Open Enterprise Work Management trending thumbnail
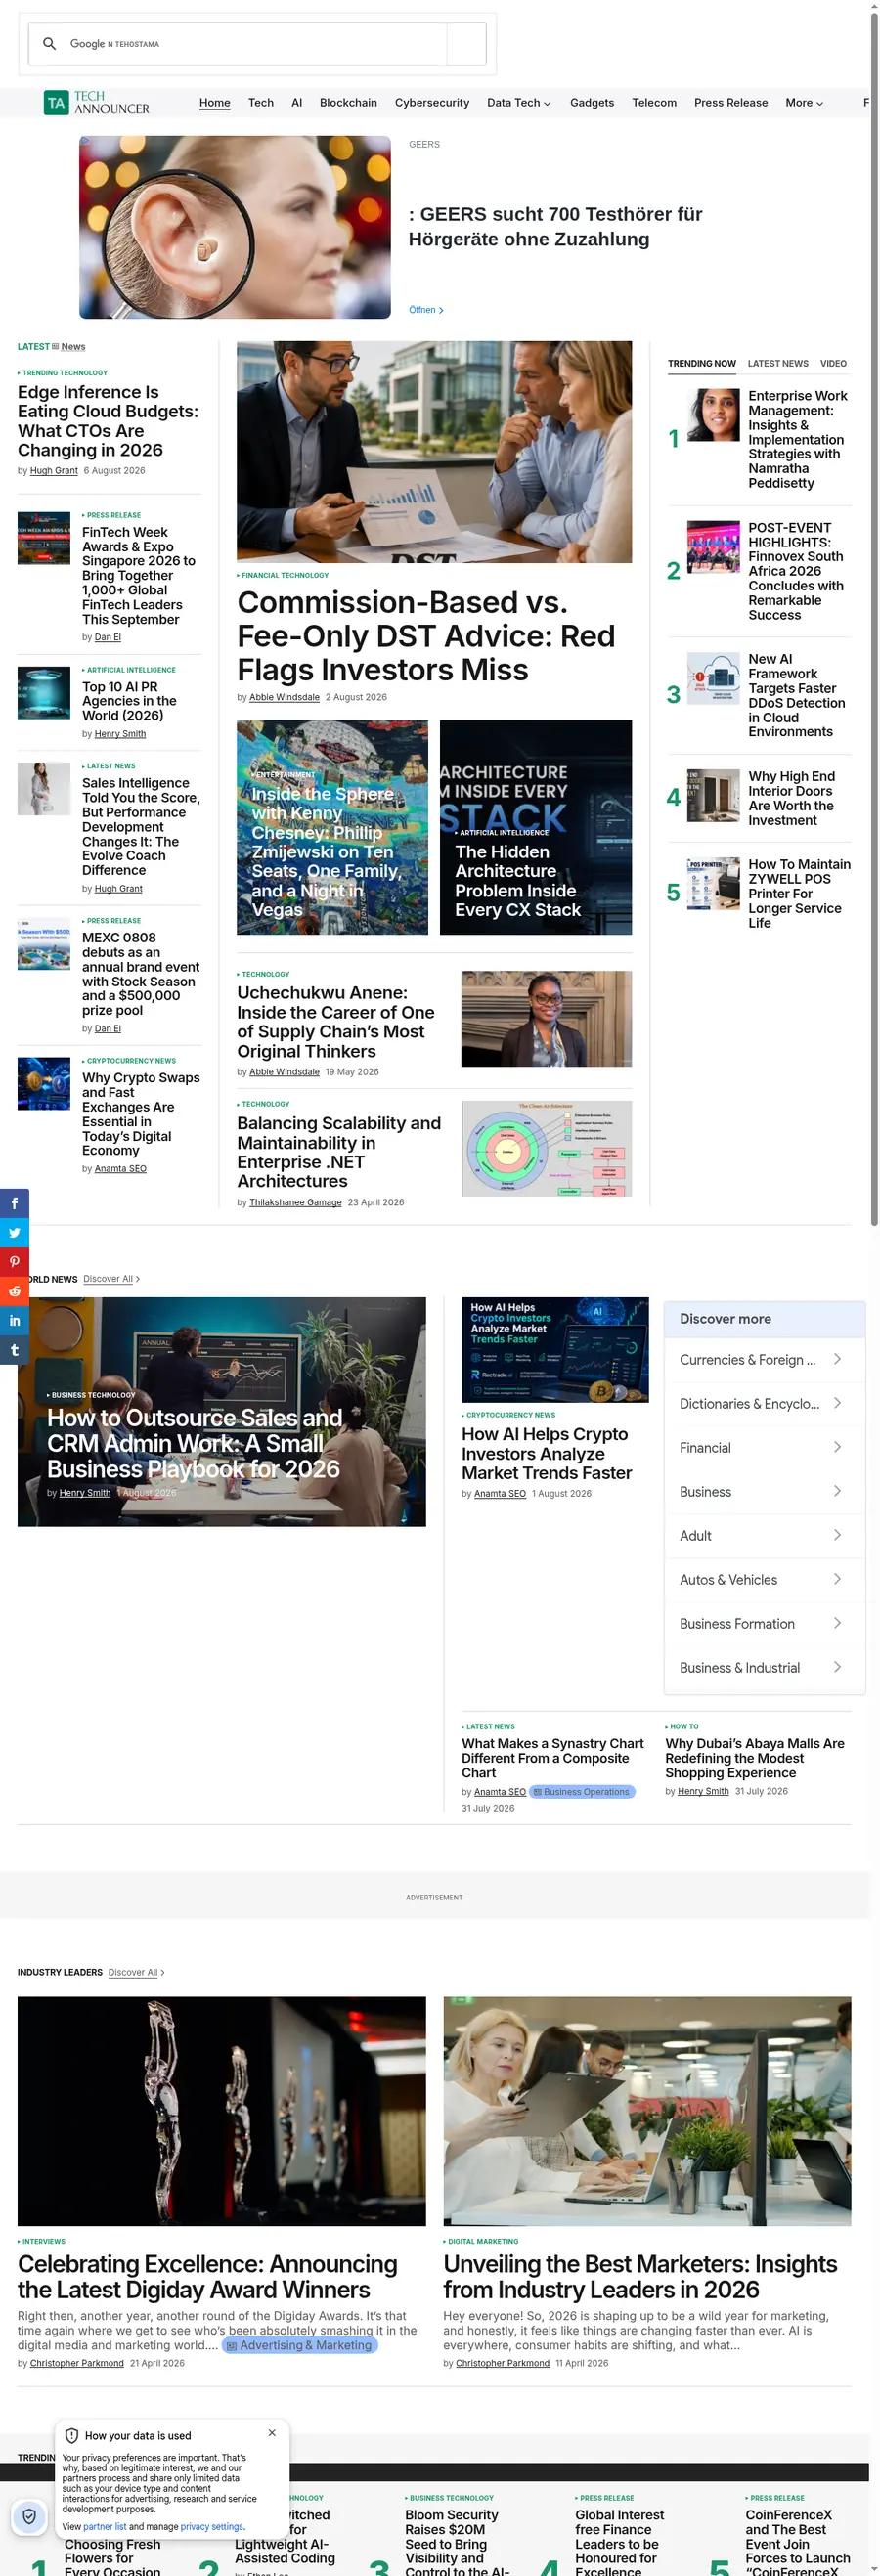Viewport: 880px width, 2576px height. tap(713, 415)
